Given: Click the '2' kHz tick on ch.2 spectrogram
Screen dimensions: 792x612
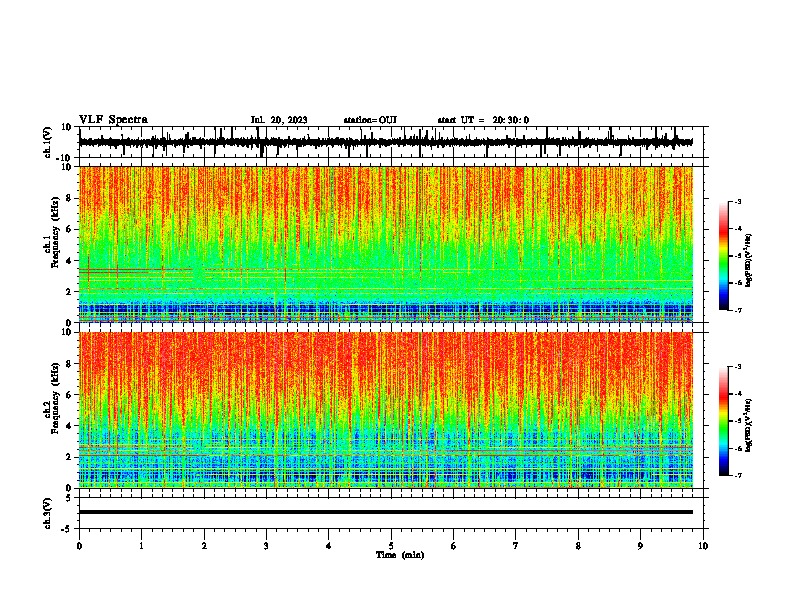Looking at the screenshot, I should [69, 457].
